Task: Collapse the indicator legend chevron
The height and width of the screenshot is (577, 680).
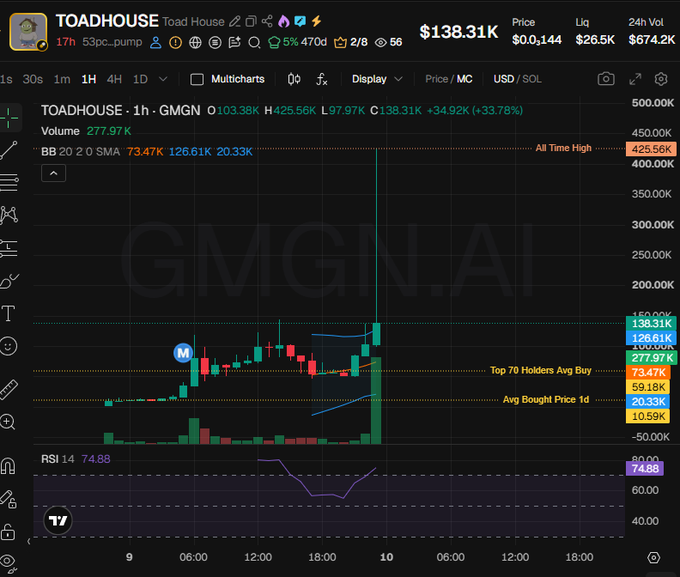Action: point(53,173)
